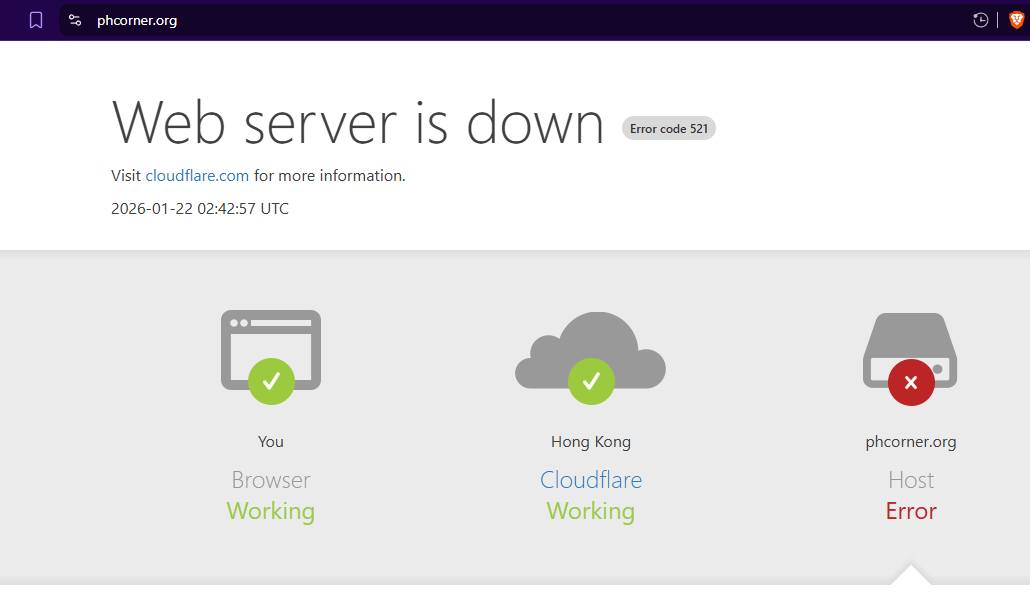Viewport: 1030px width, 593px height.
Task: Click the phcorner.org address bar text
Action: [137, 20]
